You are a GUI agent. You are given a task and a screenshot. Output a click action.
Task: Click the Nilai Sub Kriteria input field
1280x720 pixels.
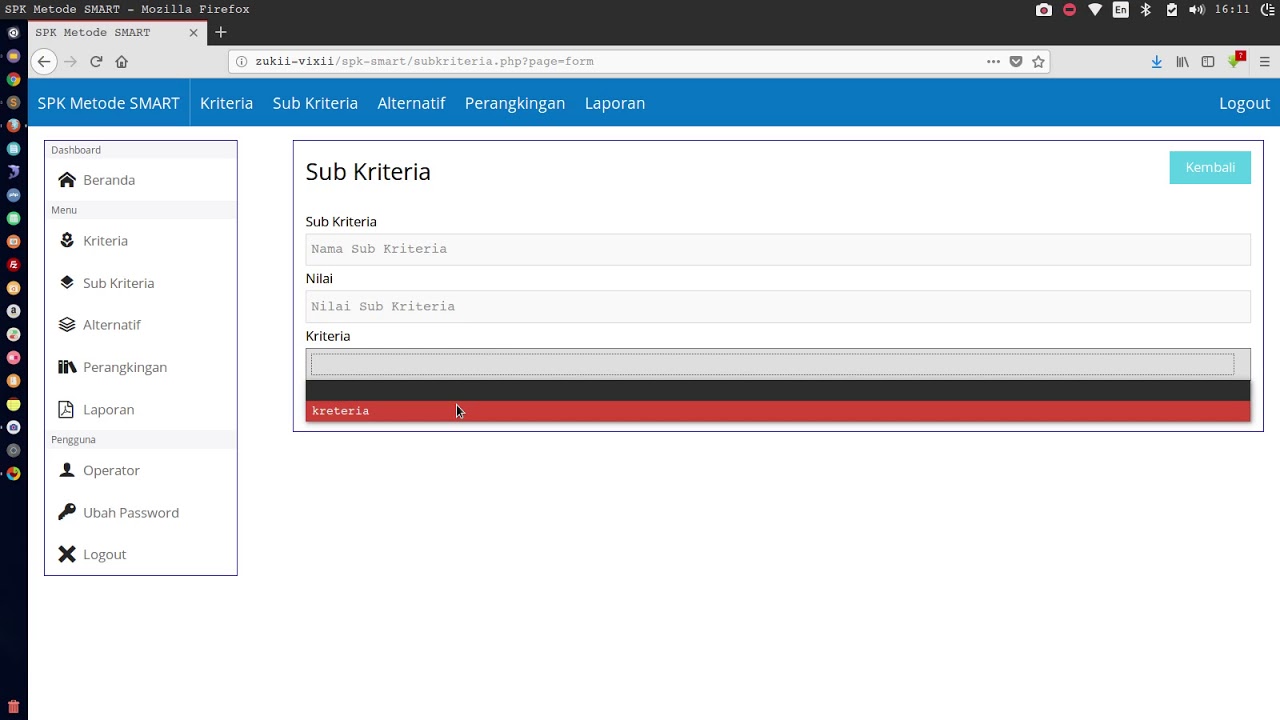778,307
